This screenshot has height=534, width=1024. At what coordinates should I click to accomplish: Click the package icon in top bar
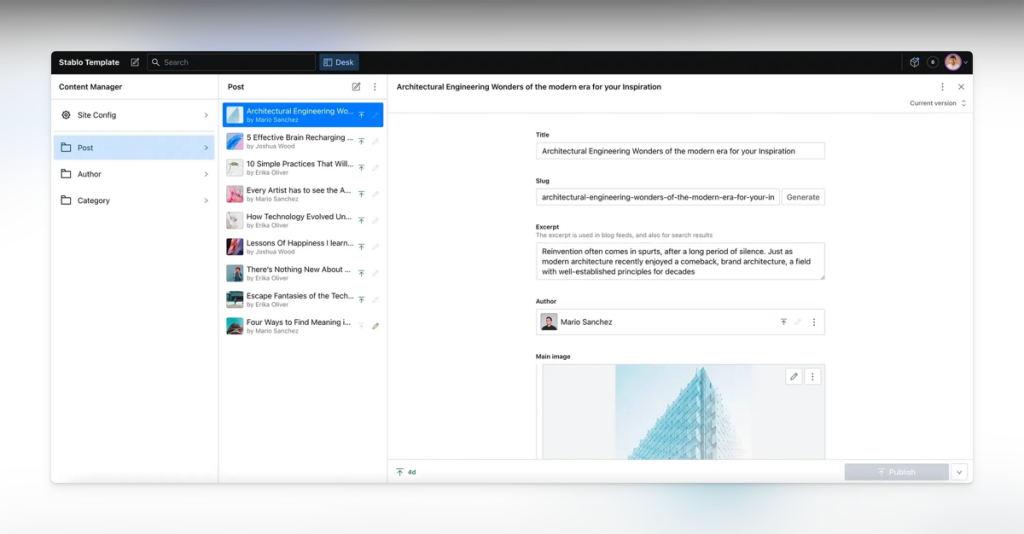(914, 63)
